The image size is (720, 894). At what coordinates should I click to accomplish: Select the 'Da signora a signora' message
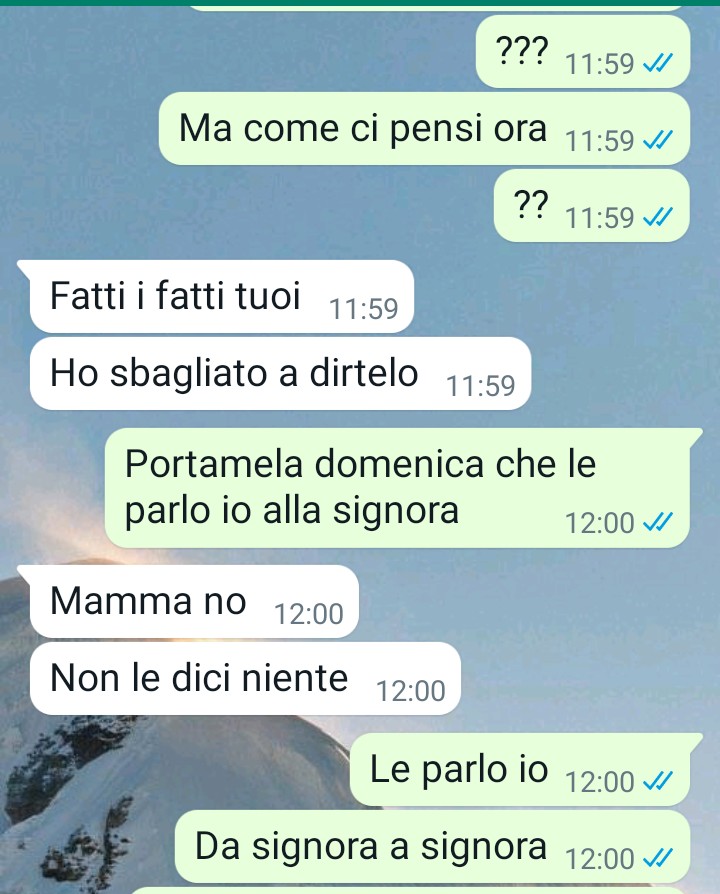(432, 847)
